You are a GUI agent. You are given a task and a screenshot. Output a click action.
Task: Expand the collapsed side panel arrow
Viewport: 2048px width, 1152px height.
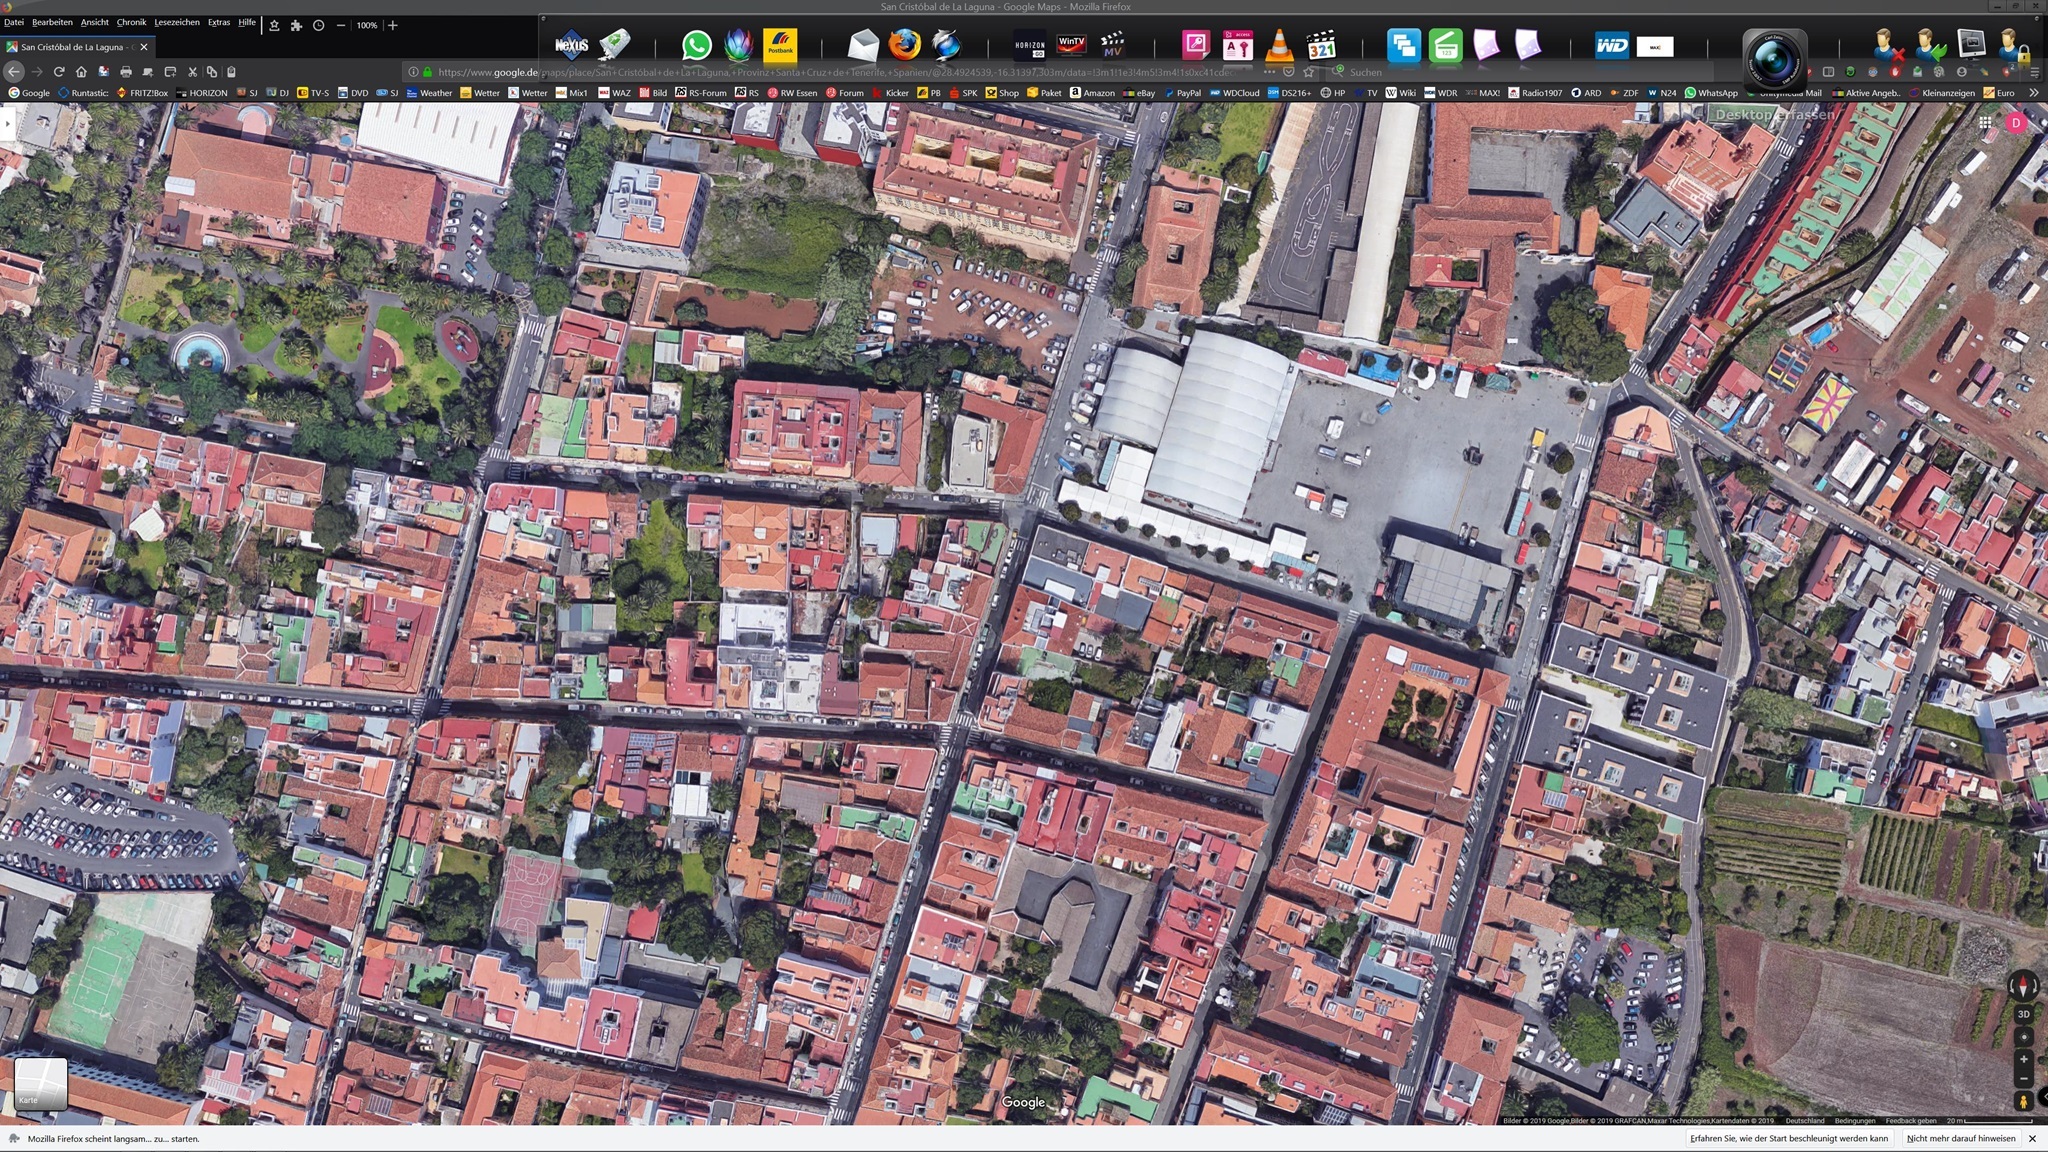coord(7,123)
